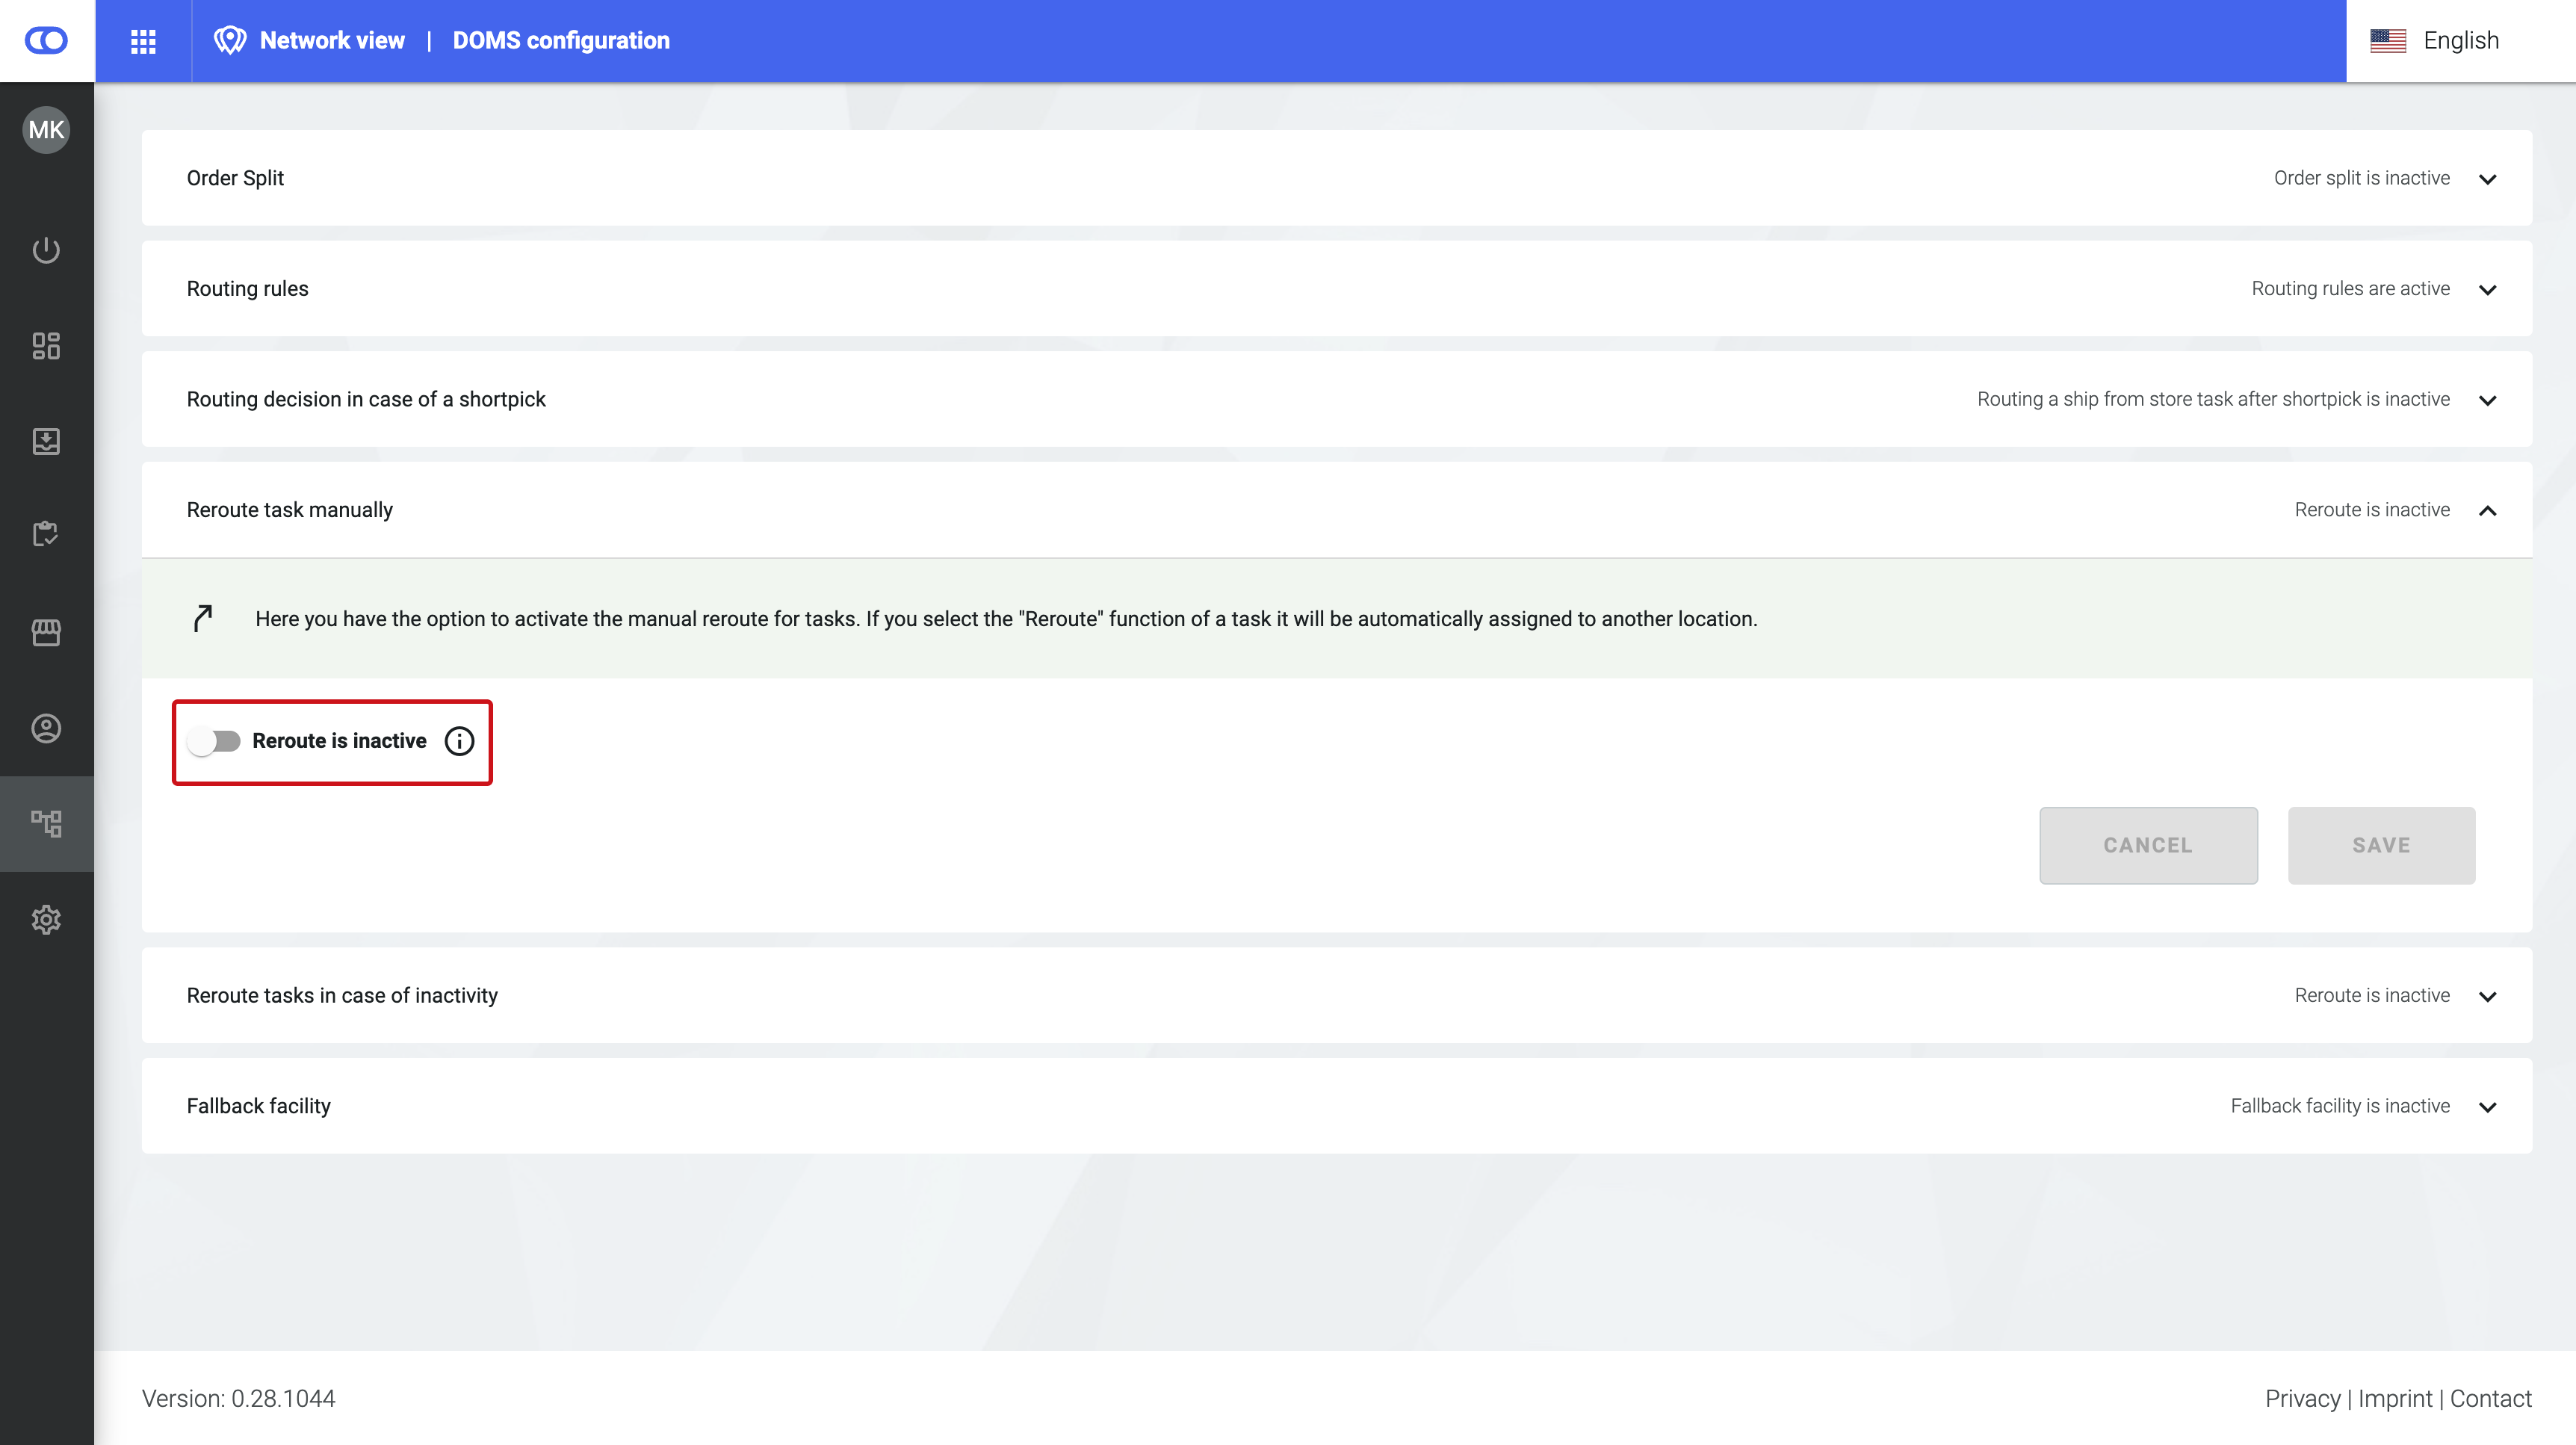Open the clipboard checklist sidebar icon
Screen dimensions: 2576x1445
pyautogui.click(x=46, y=534)
